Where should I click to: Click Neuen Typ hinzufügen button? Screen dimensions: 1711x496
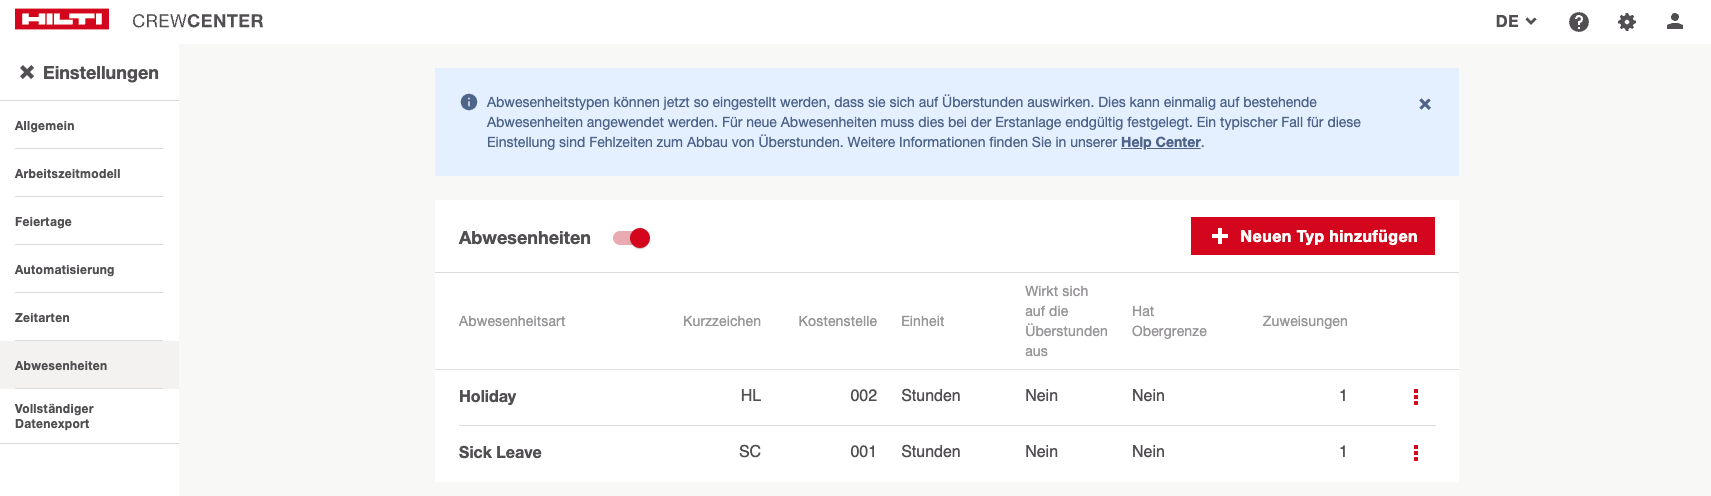tap(1312, 236)
